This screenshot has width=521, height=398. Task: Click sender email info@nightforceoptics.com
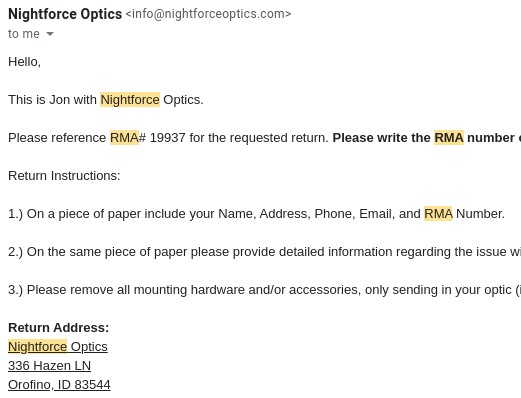click(208, 14)
